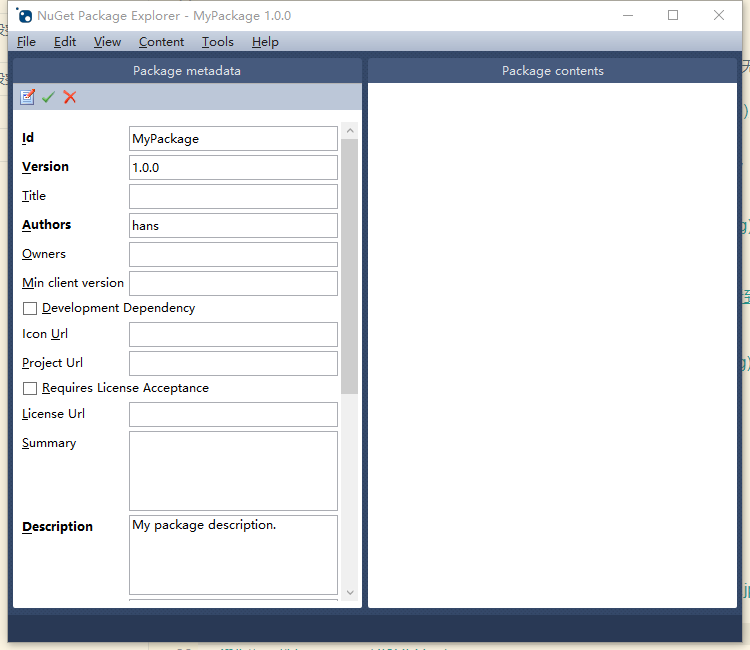The width and height of the screenshot is (750, 650).
Task: Click the Package metadata panel header
Action: (187, 71)
